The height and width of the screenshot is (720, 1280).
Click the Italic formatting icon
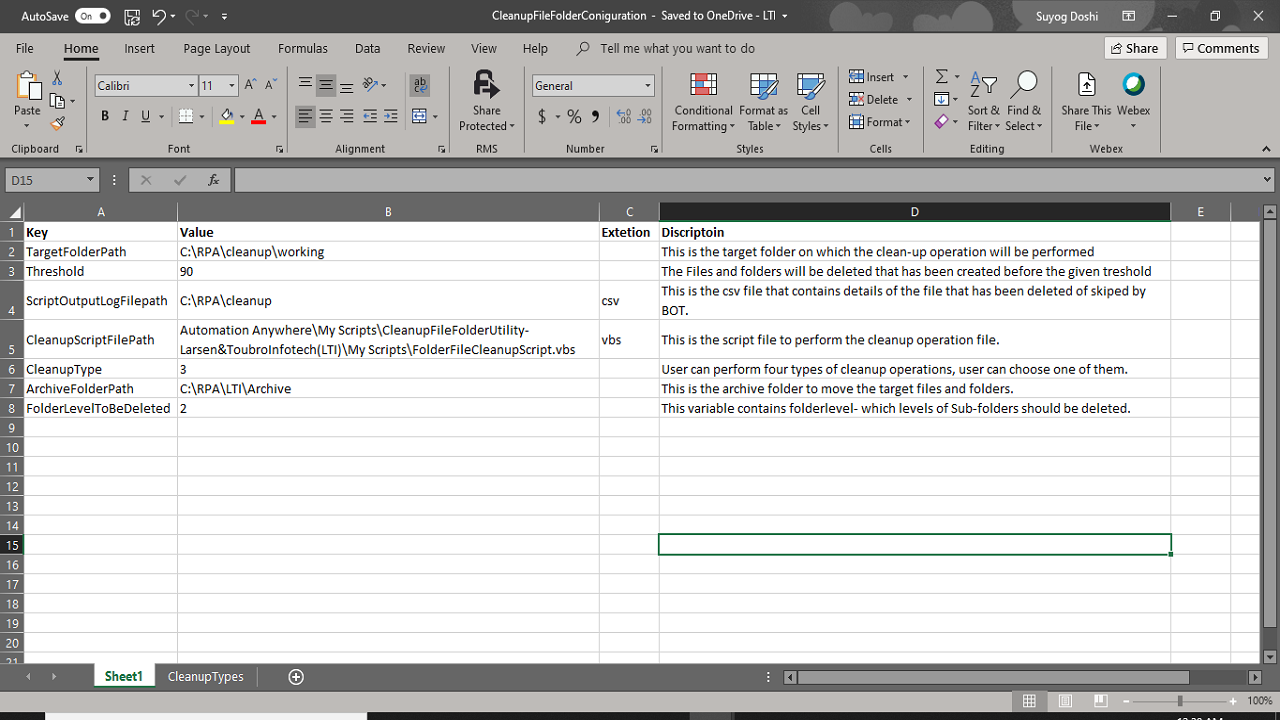pyautogui.click(x=125, y=117)
